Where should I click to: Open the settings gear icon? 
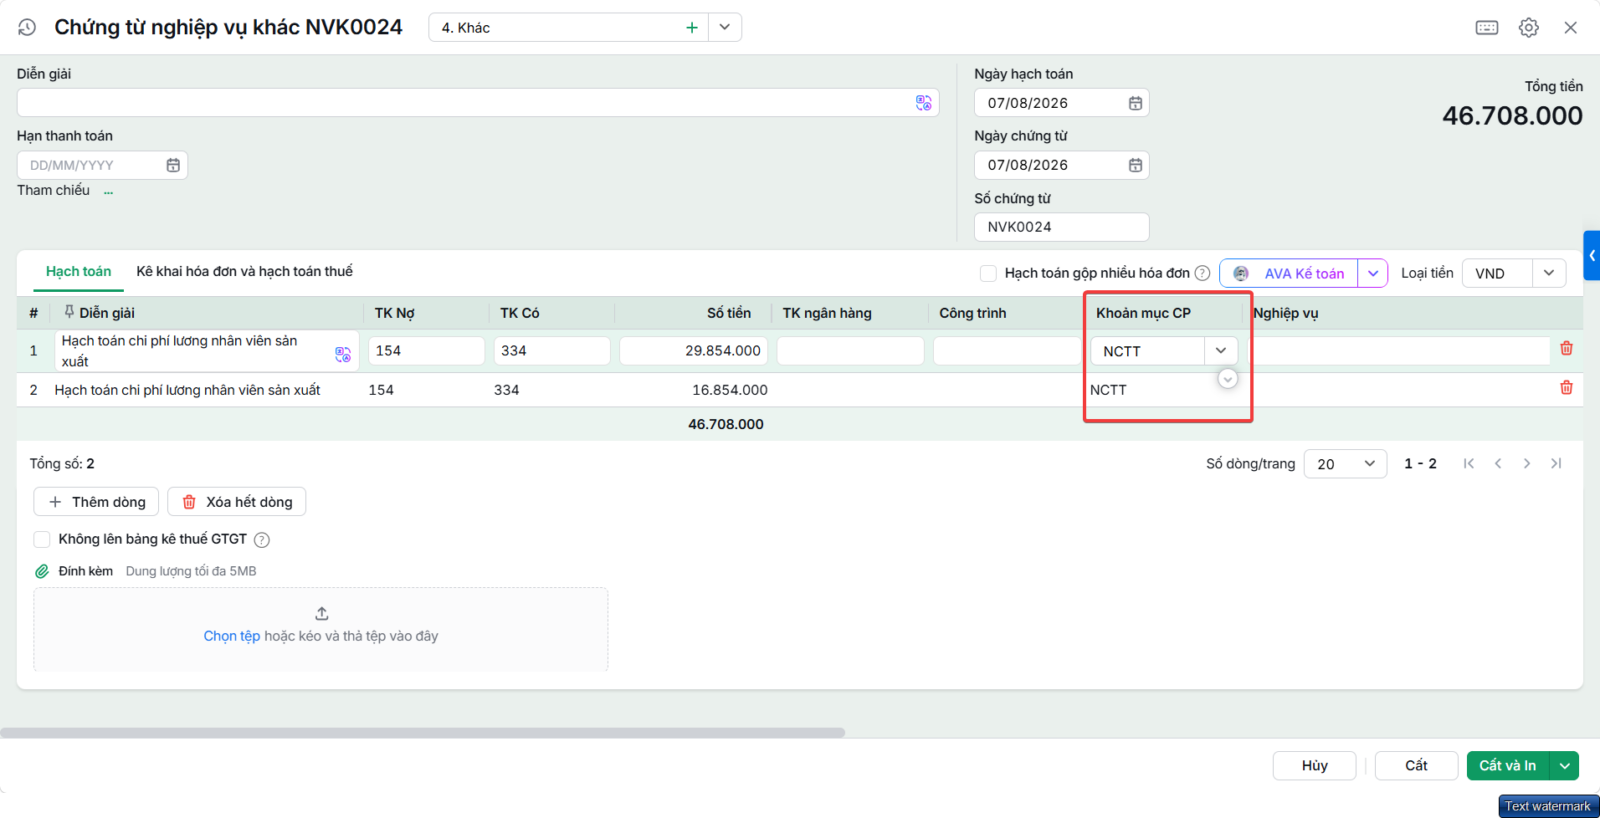coord(1529,28)
